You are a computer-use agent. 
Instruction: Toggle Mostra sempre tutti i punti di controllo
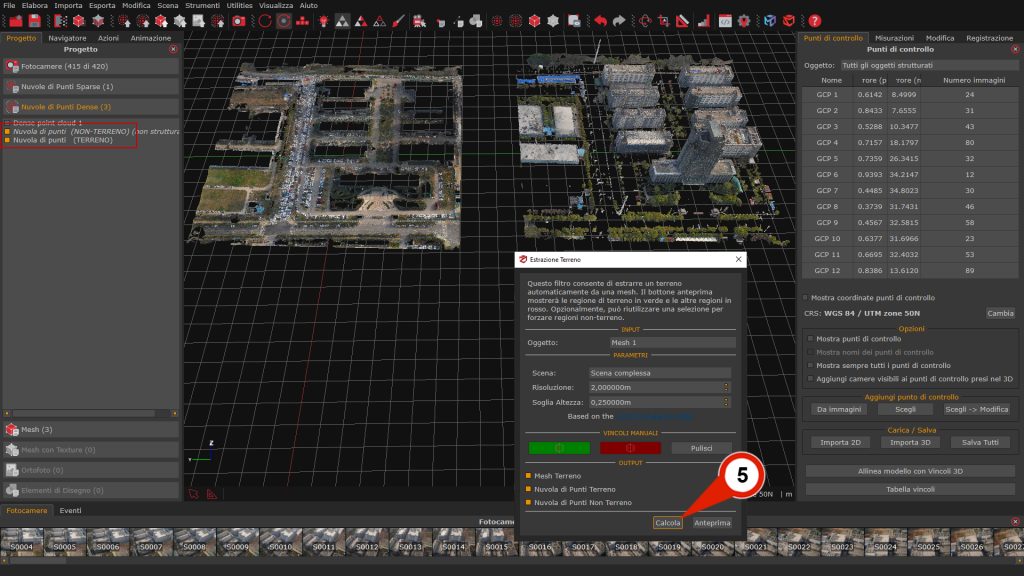pyautogui.click(x=810, y=366)
